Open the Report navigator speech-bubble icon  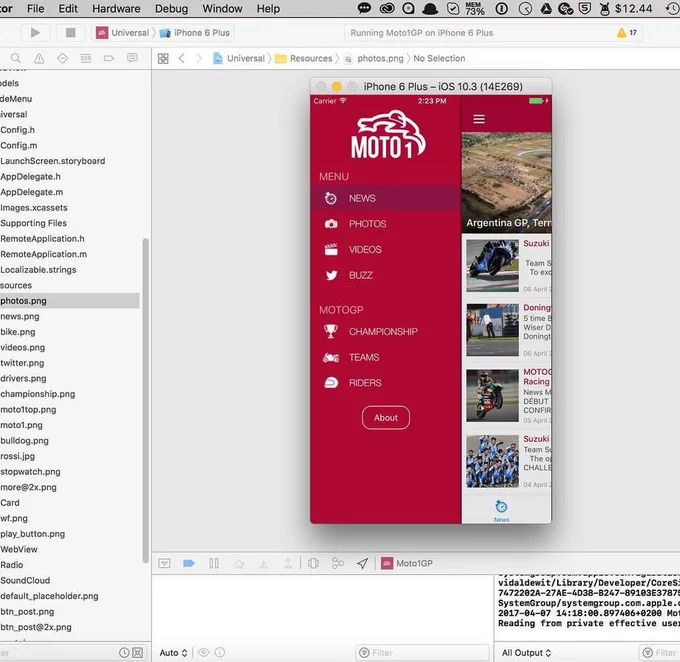tap(132, 58)
